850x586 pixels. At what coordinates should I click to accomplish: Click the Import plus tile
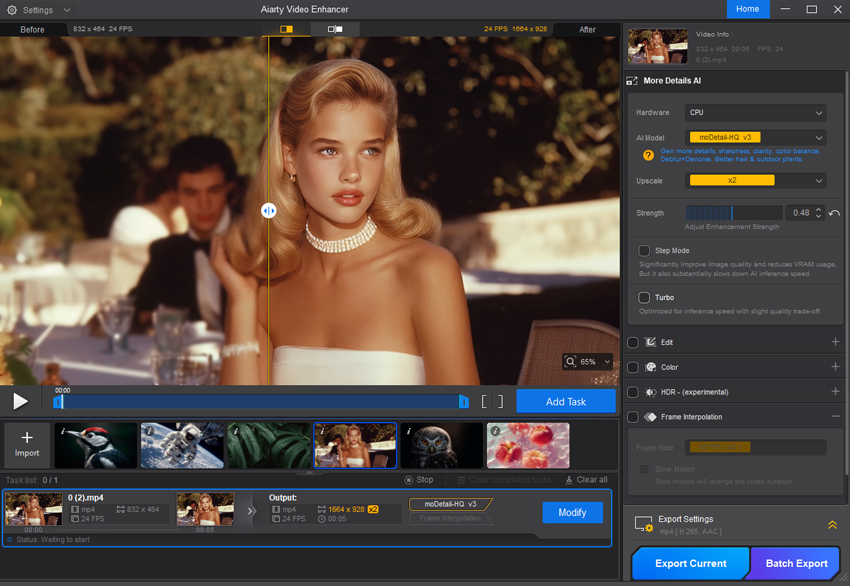(x=27, y=445)
